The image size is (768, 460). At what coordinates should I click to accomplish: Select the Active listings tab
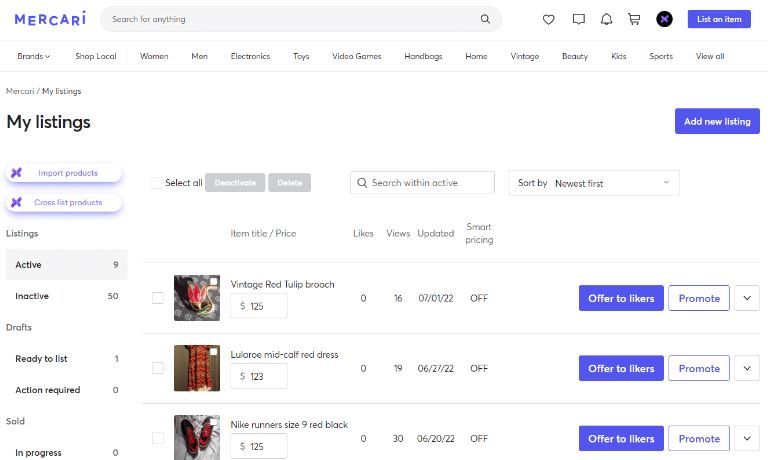pos(67,265)
